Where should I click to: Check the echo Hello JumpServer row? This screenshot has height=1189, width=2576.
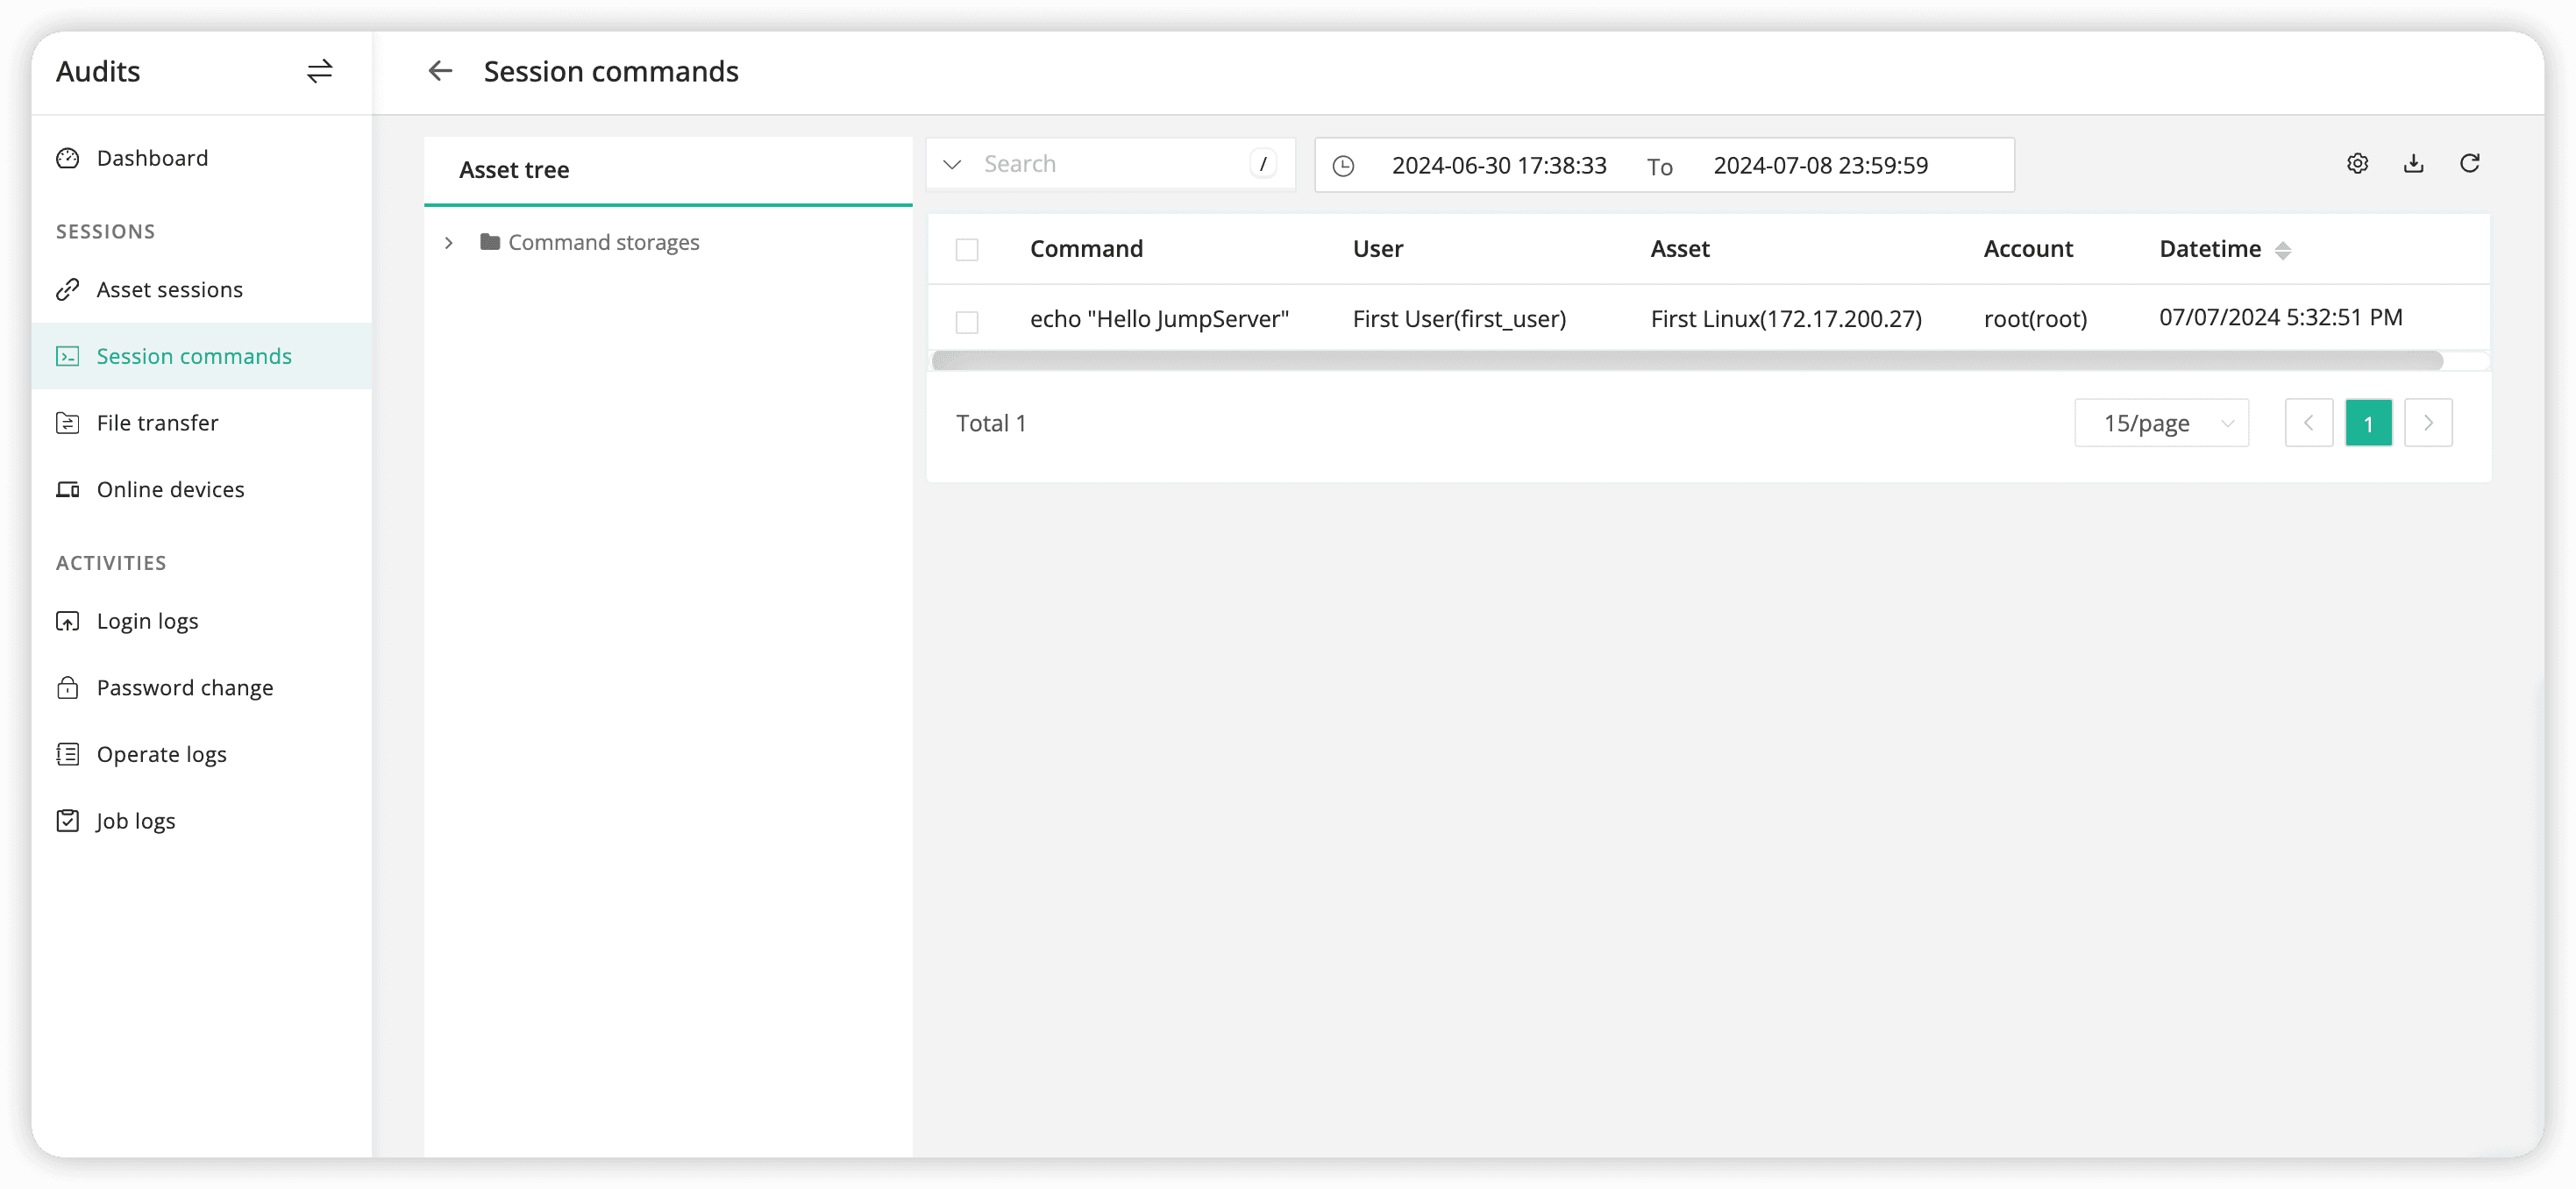[x=966, y=321]
